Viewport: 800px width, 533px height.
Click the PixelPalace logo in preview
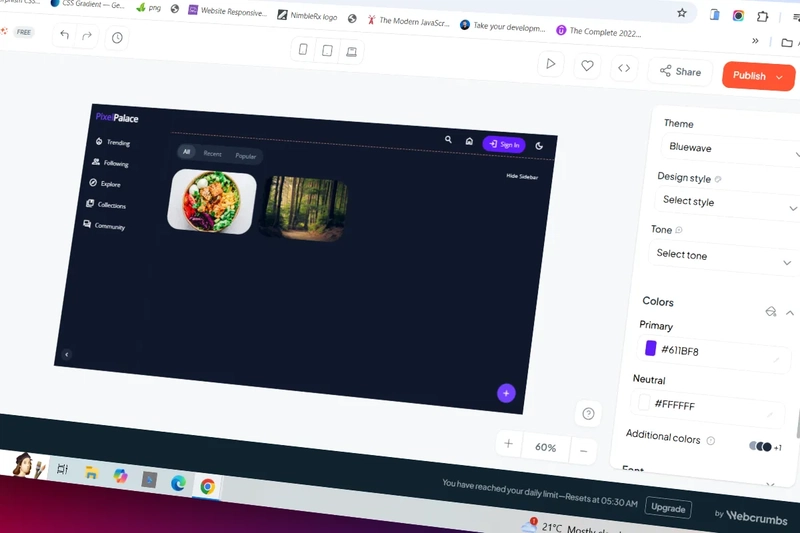(x=117, y=118)
